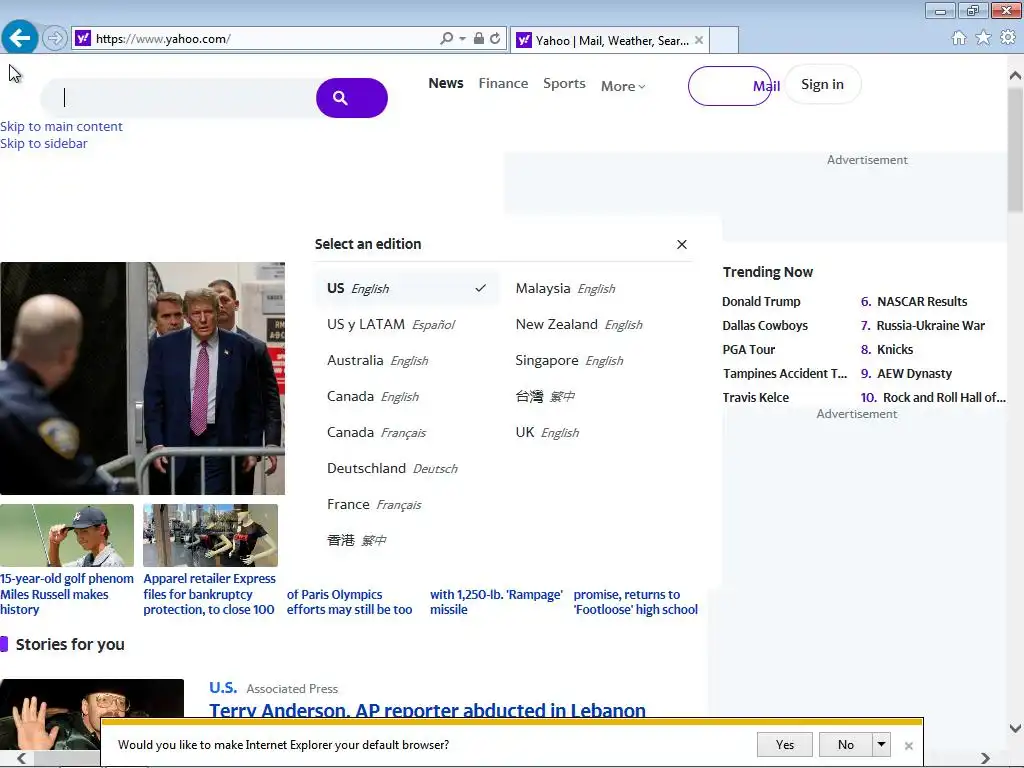1024x768 pixels.
Task: Open the 15-year-old golf phenom headline
Action: click(67, 594)
